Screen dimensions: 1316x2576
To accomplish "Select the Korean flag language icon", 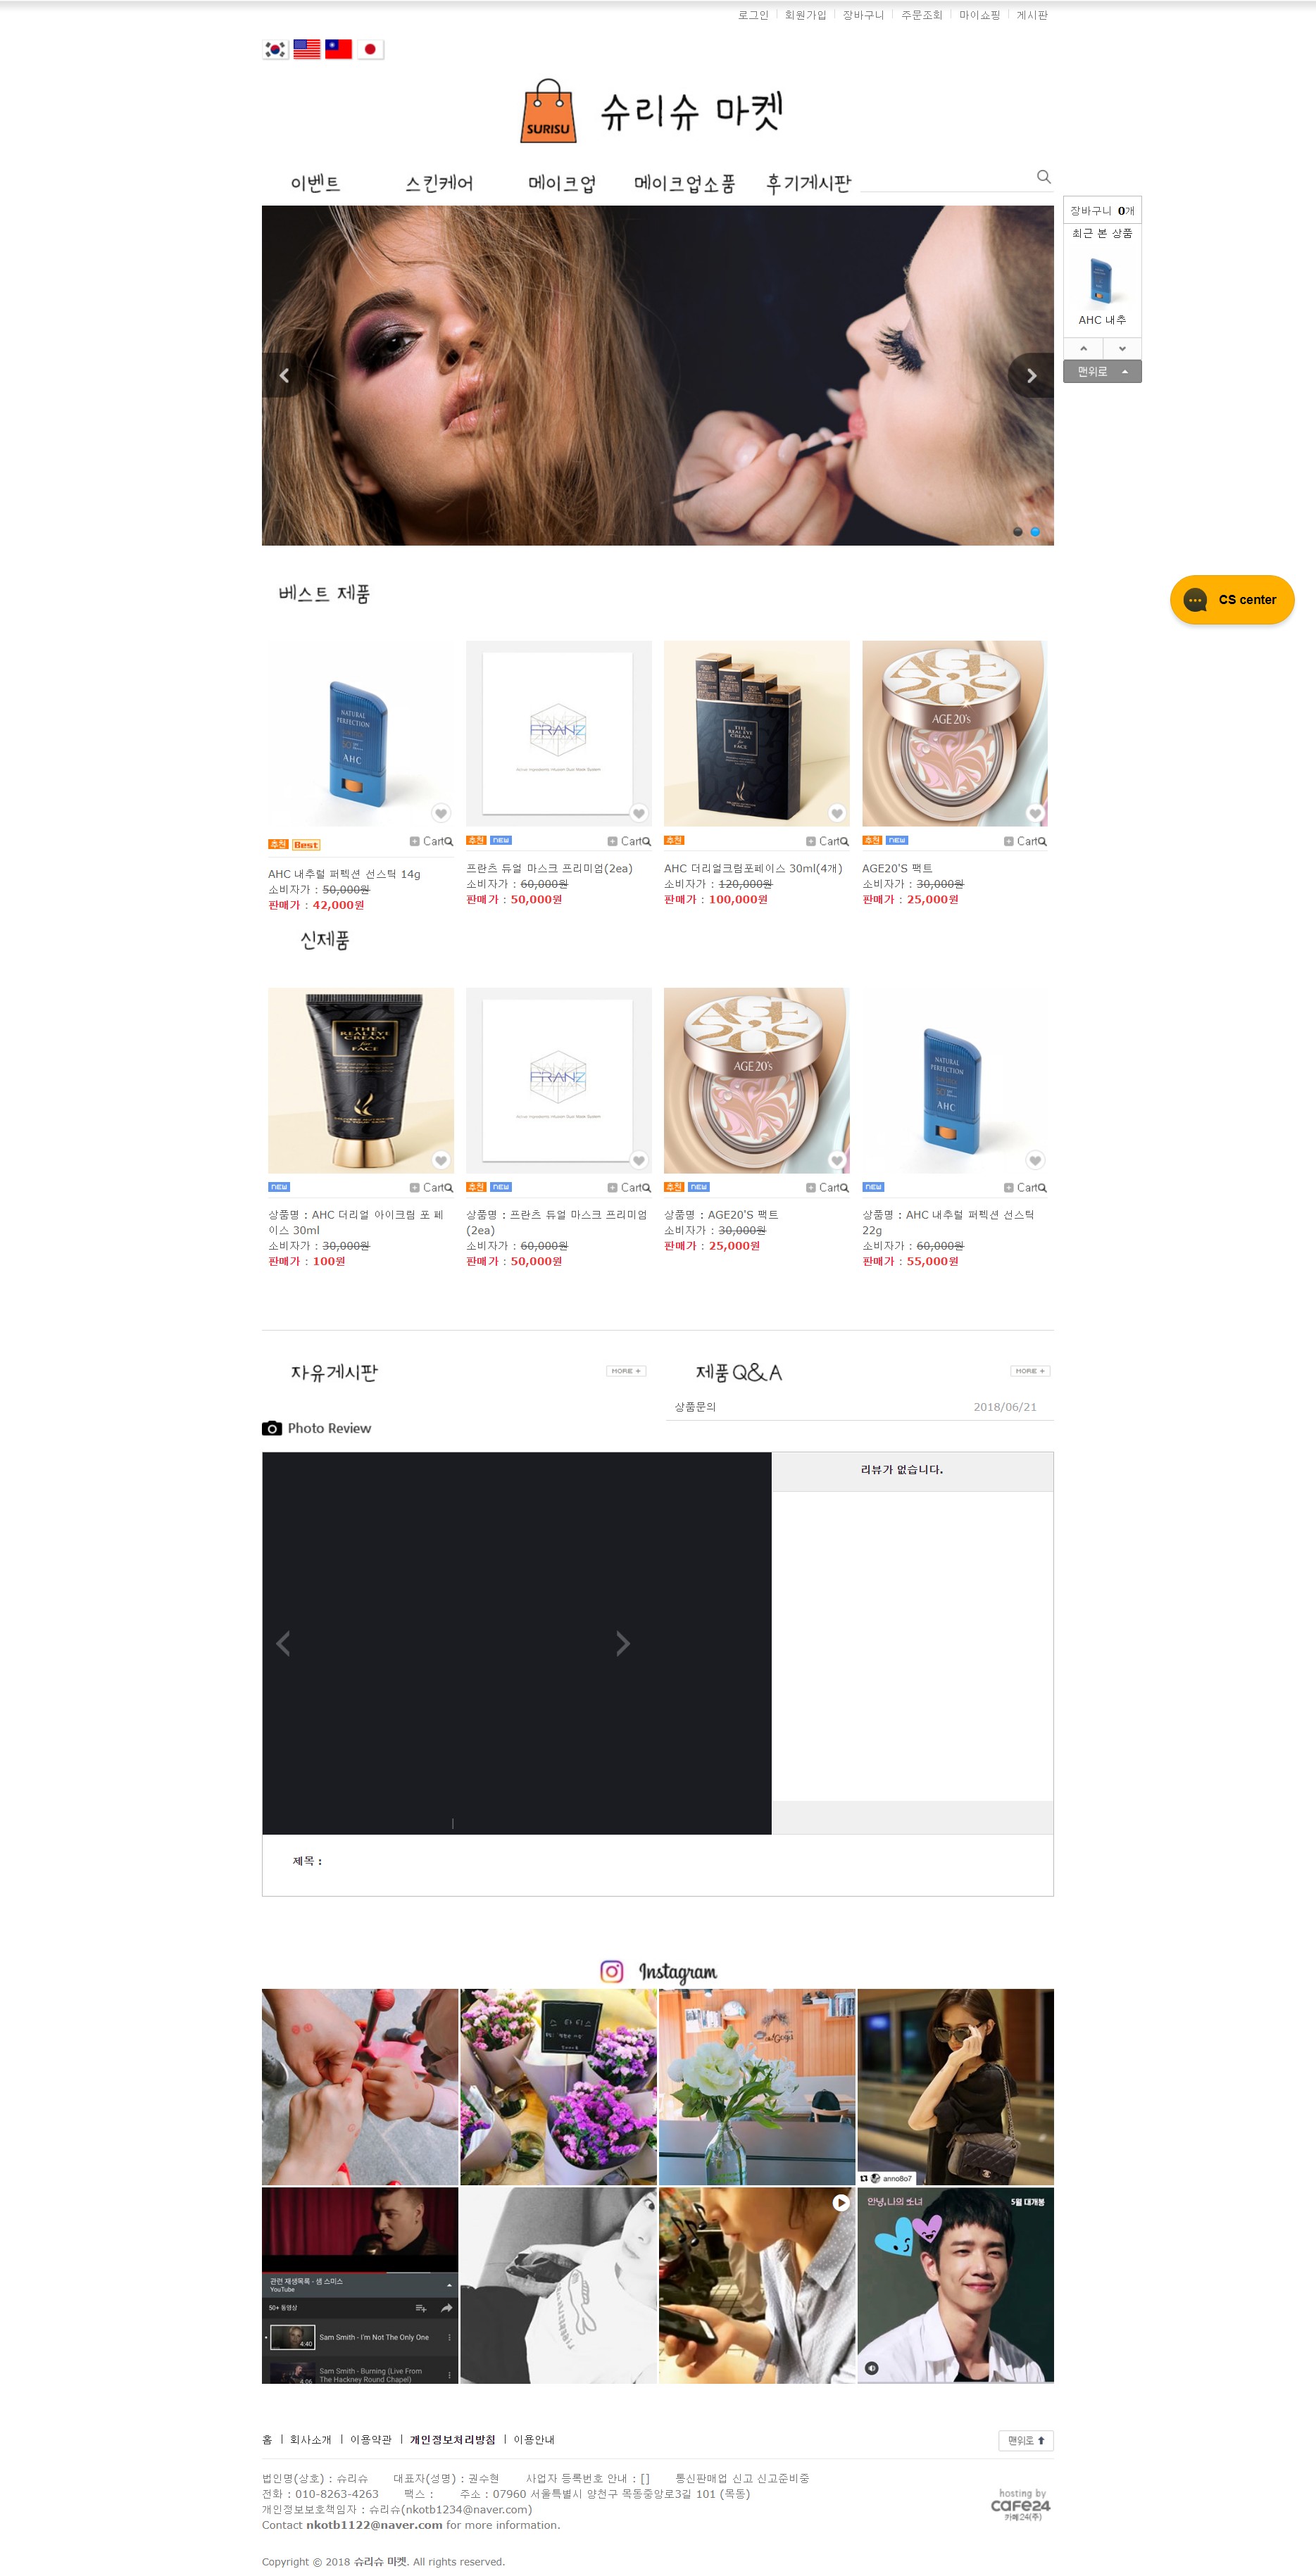I will point(275,49).
